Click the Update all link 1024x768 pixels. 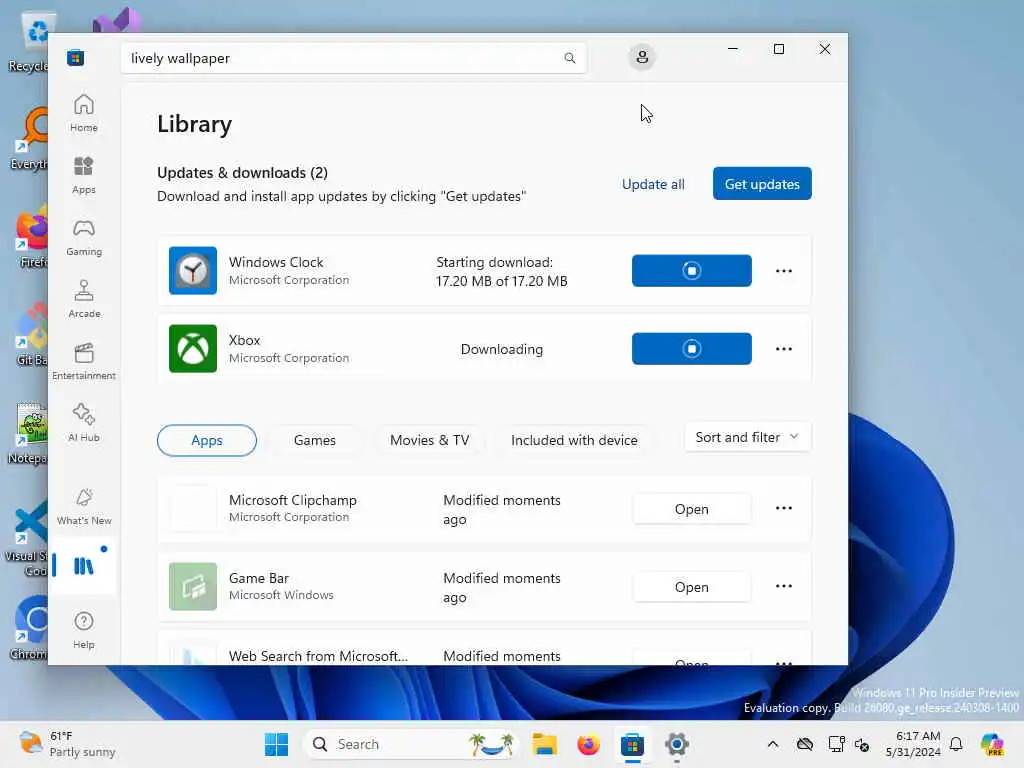(x=653, y=184)
